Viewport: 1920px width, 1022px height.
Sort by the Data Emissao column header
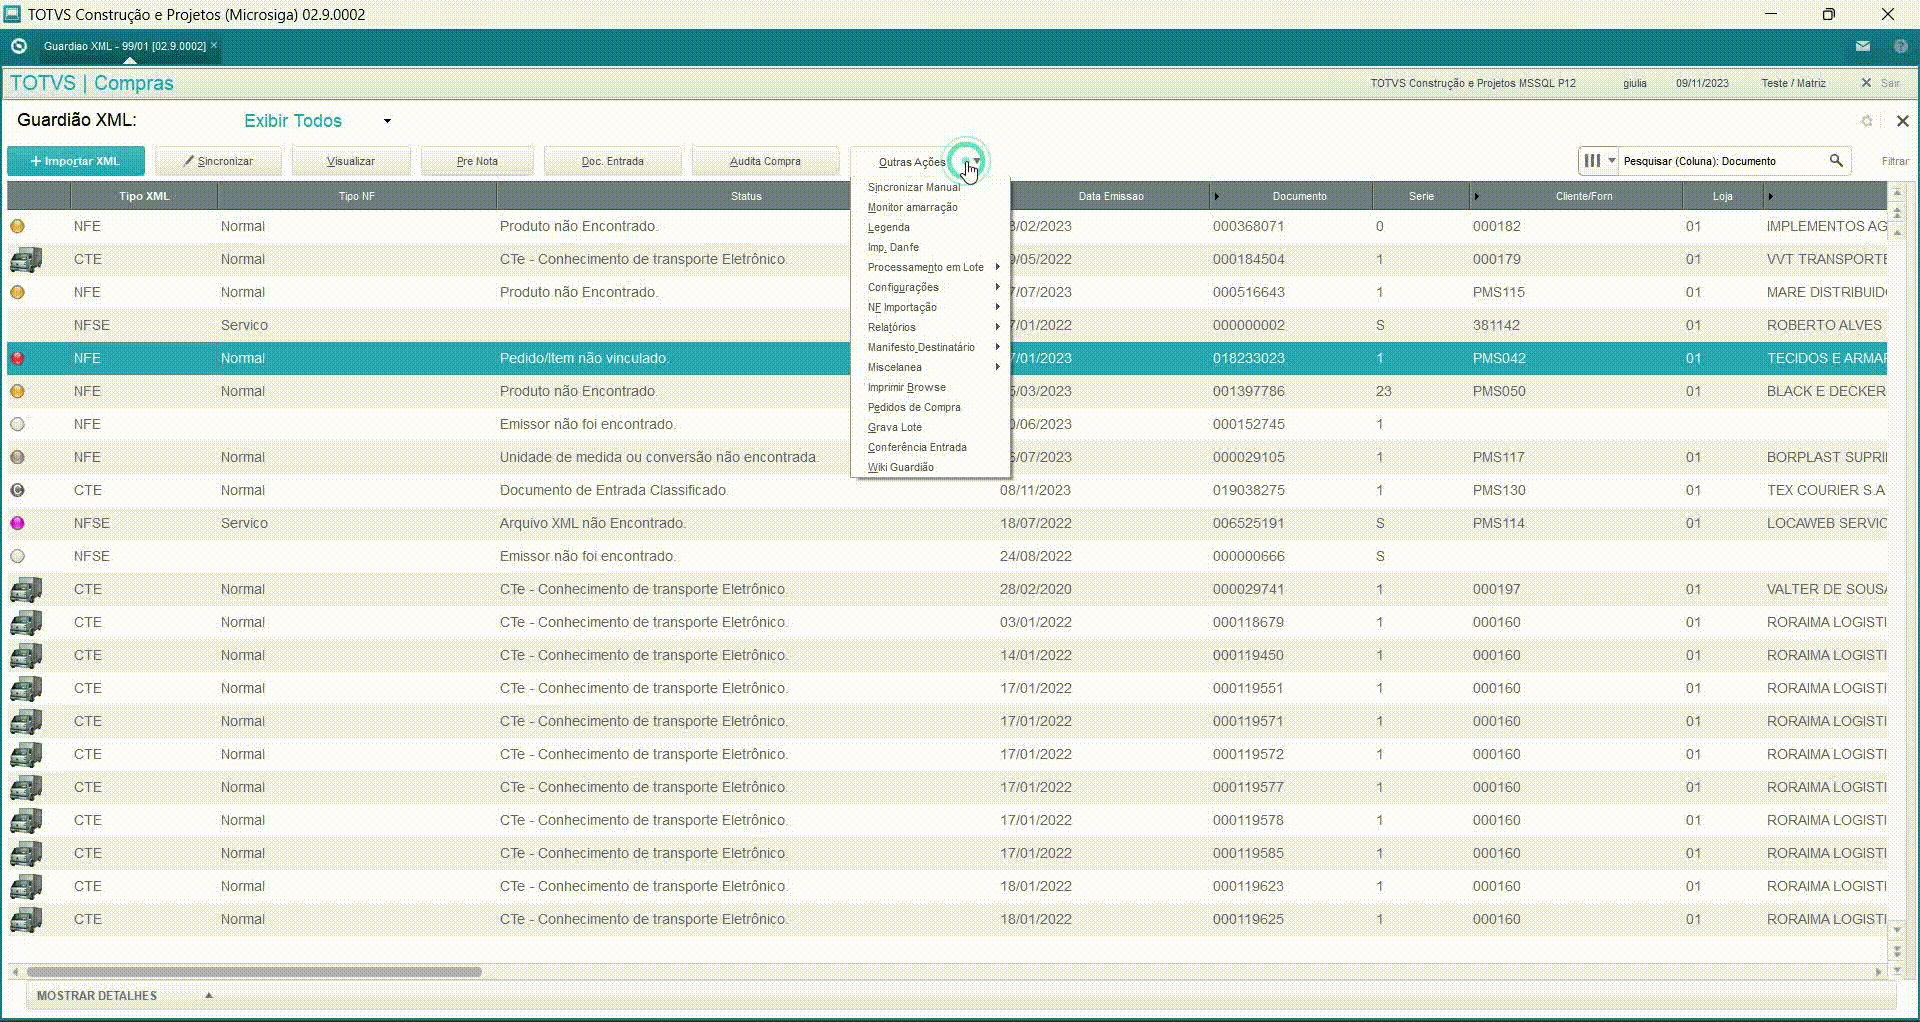tap(1110, 196)
